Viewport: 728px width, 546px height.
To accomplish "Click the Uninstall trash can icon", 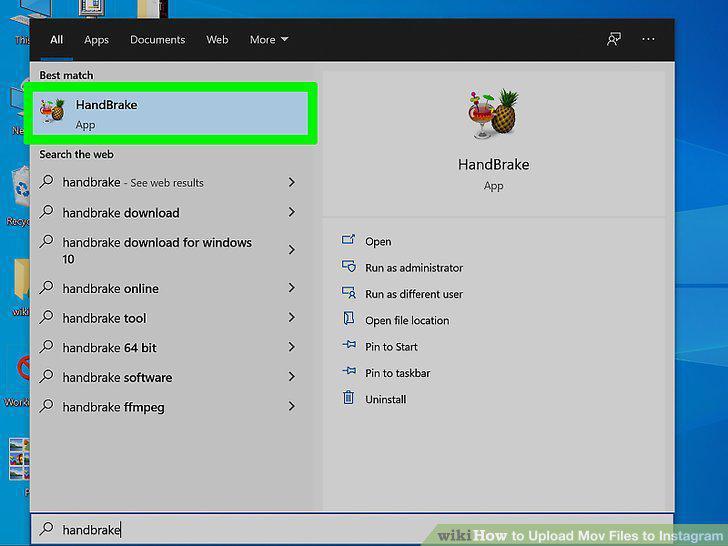I will pyautogui.click(x=348, y=397).
